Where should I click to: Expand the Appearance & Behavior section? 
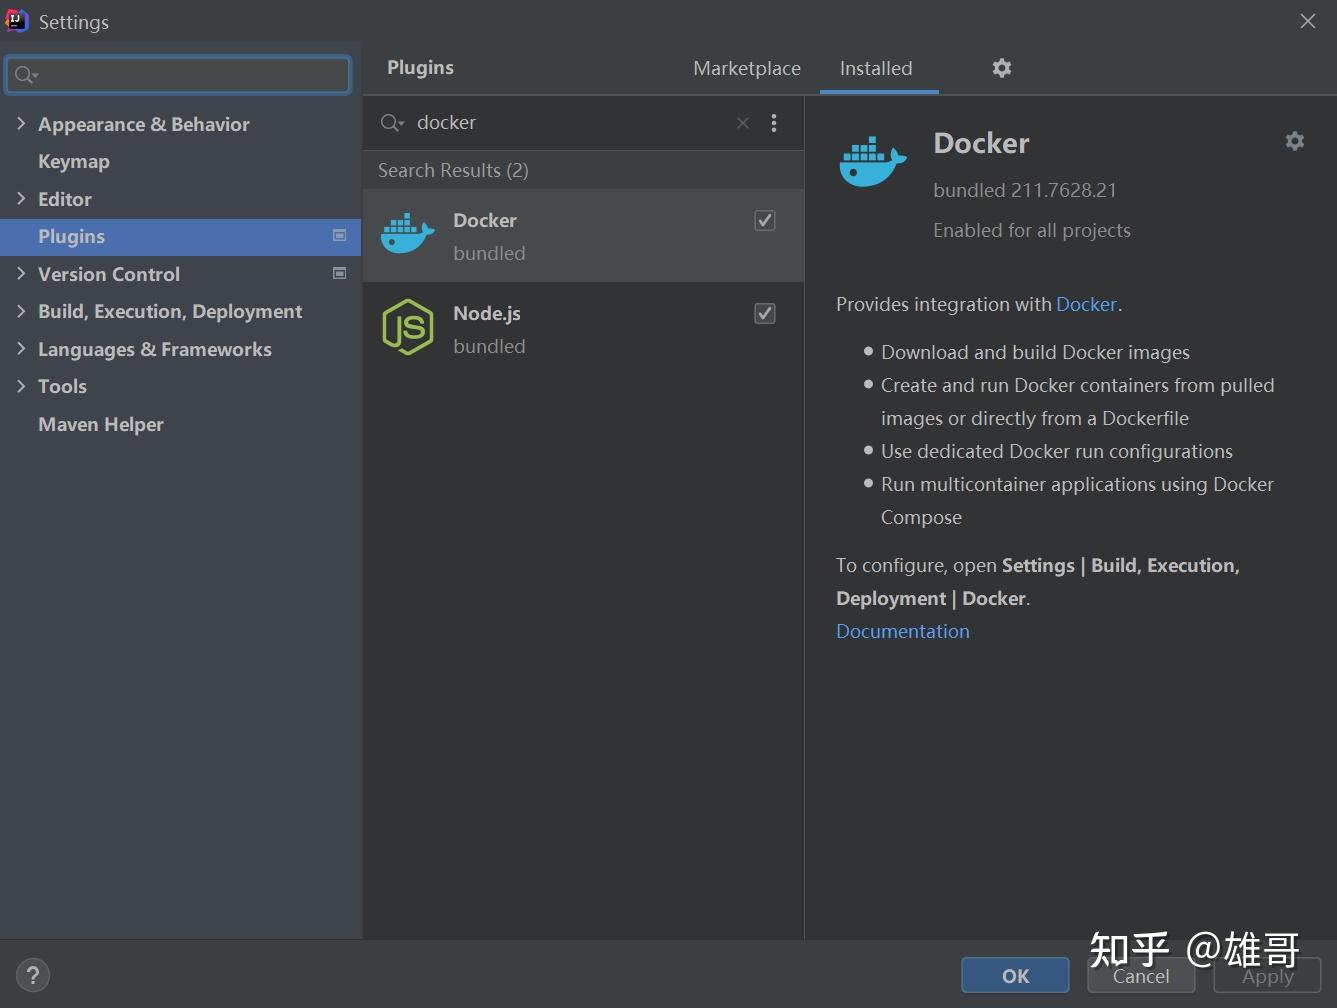pos(22,123)
